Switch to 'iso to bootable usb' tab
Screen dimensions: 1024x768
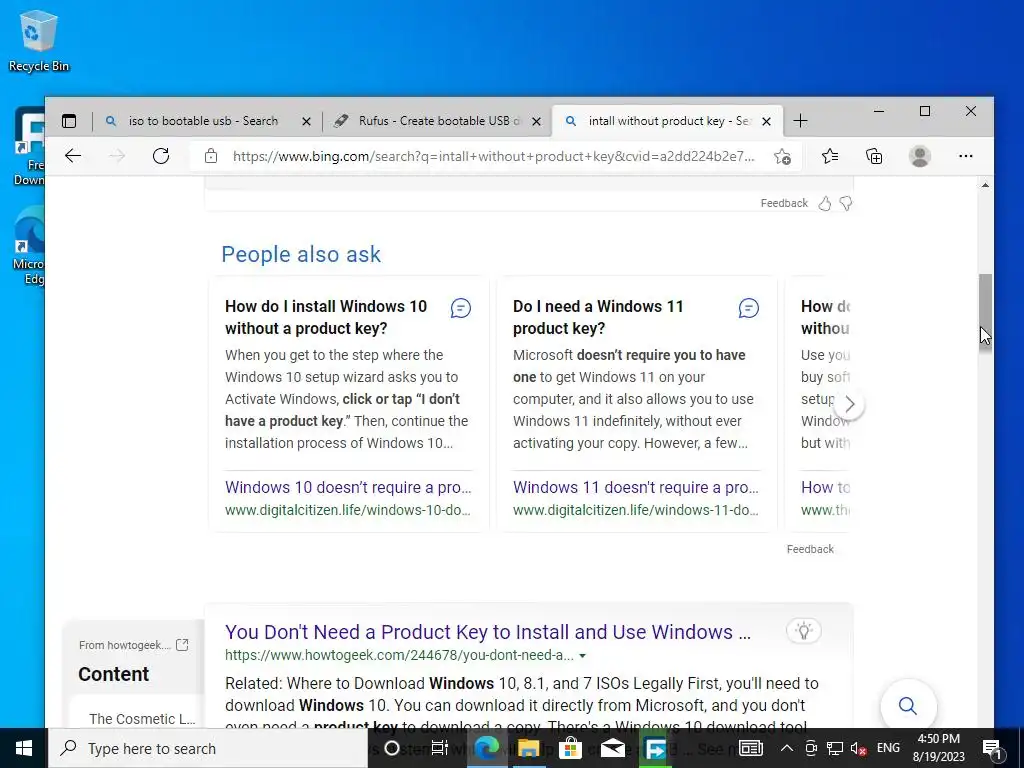(203, 121)
